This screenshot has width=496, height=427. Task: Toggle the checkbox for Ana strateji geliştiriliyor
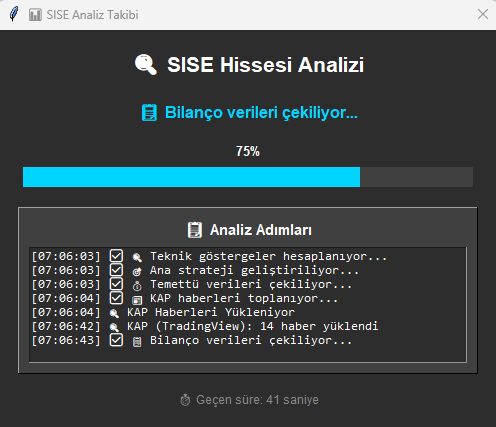tap(116, 270)
